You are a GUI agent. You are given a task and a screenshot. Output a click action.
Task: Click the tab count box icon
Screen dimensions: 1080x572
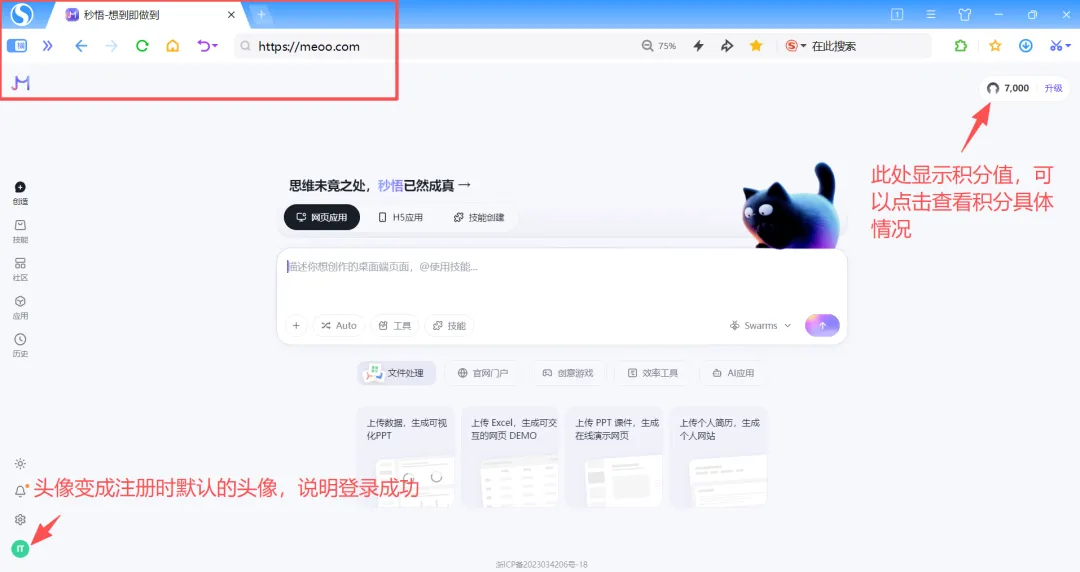click(x=897, y=14)
